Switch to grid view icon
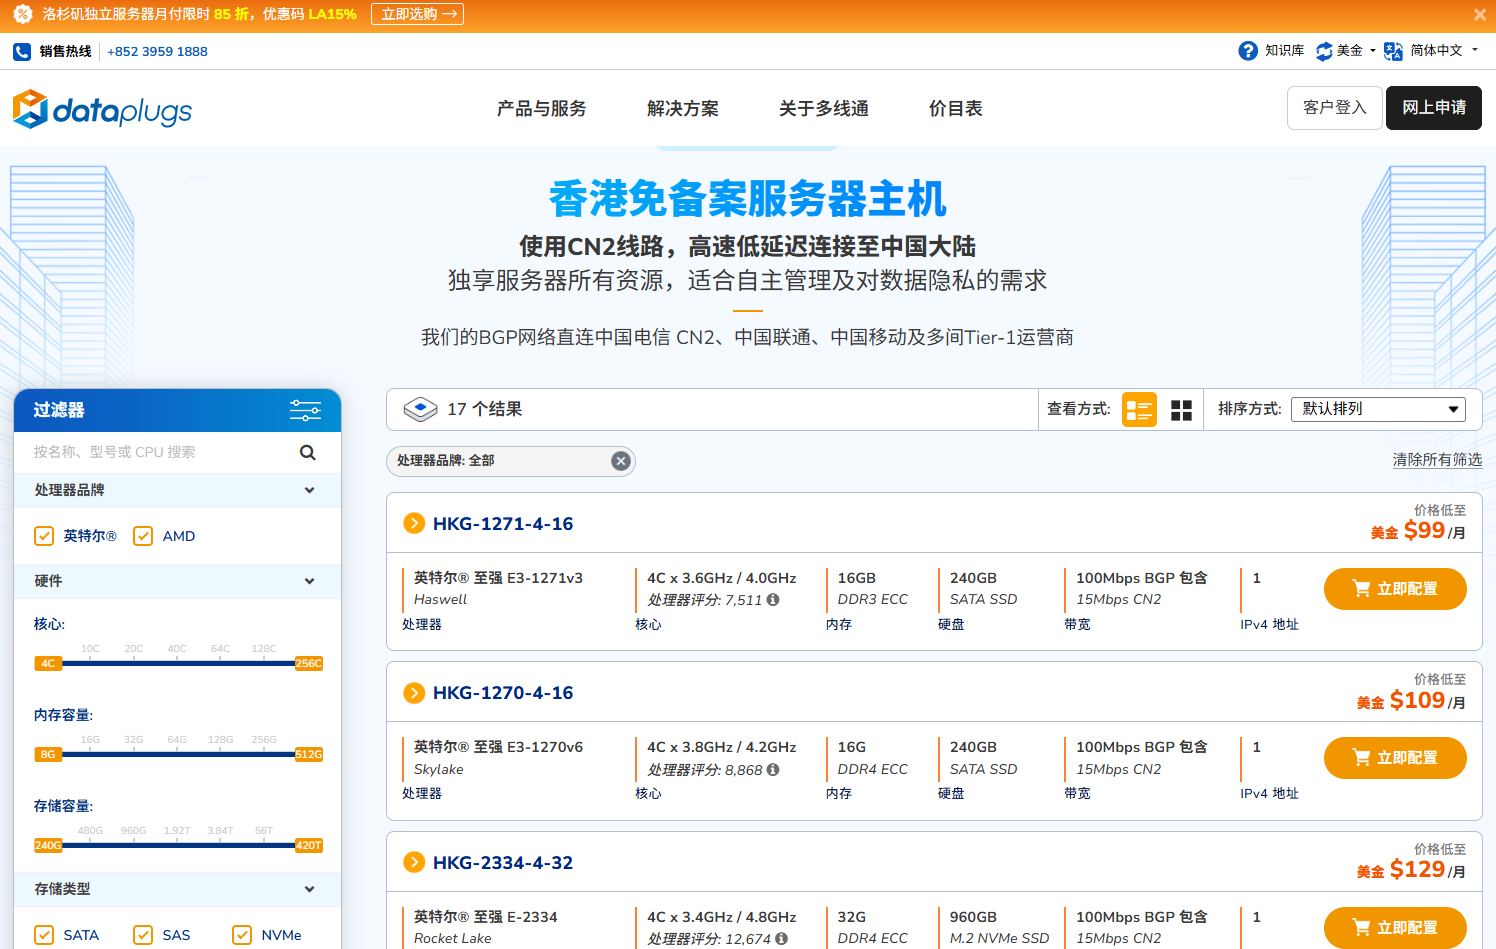1496x949 pixels. click(1181, 410)
